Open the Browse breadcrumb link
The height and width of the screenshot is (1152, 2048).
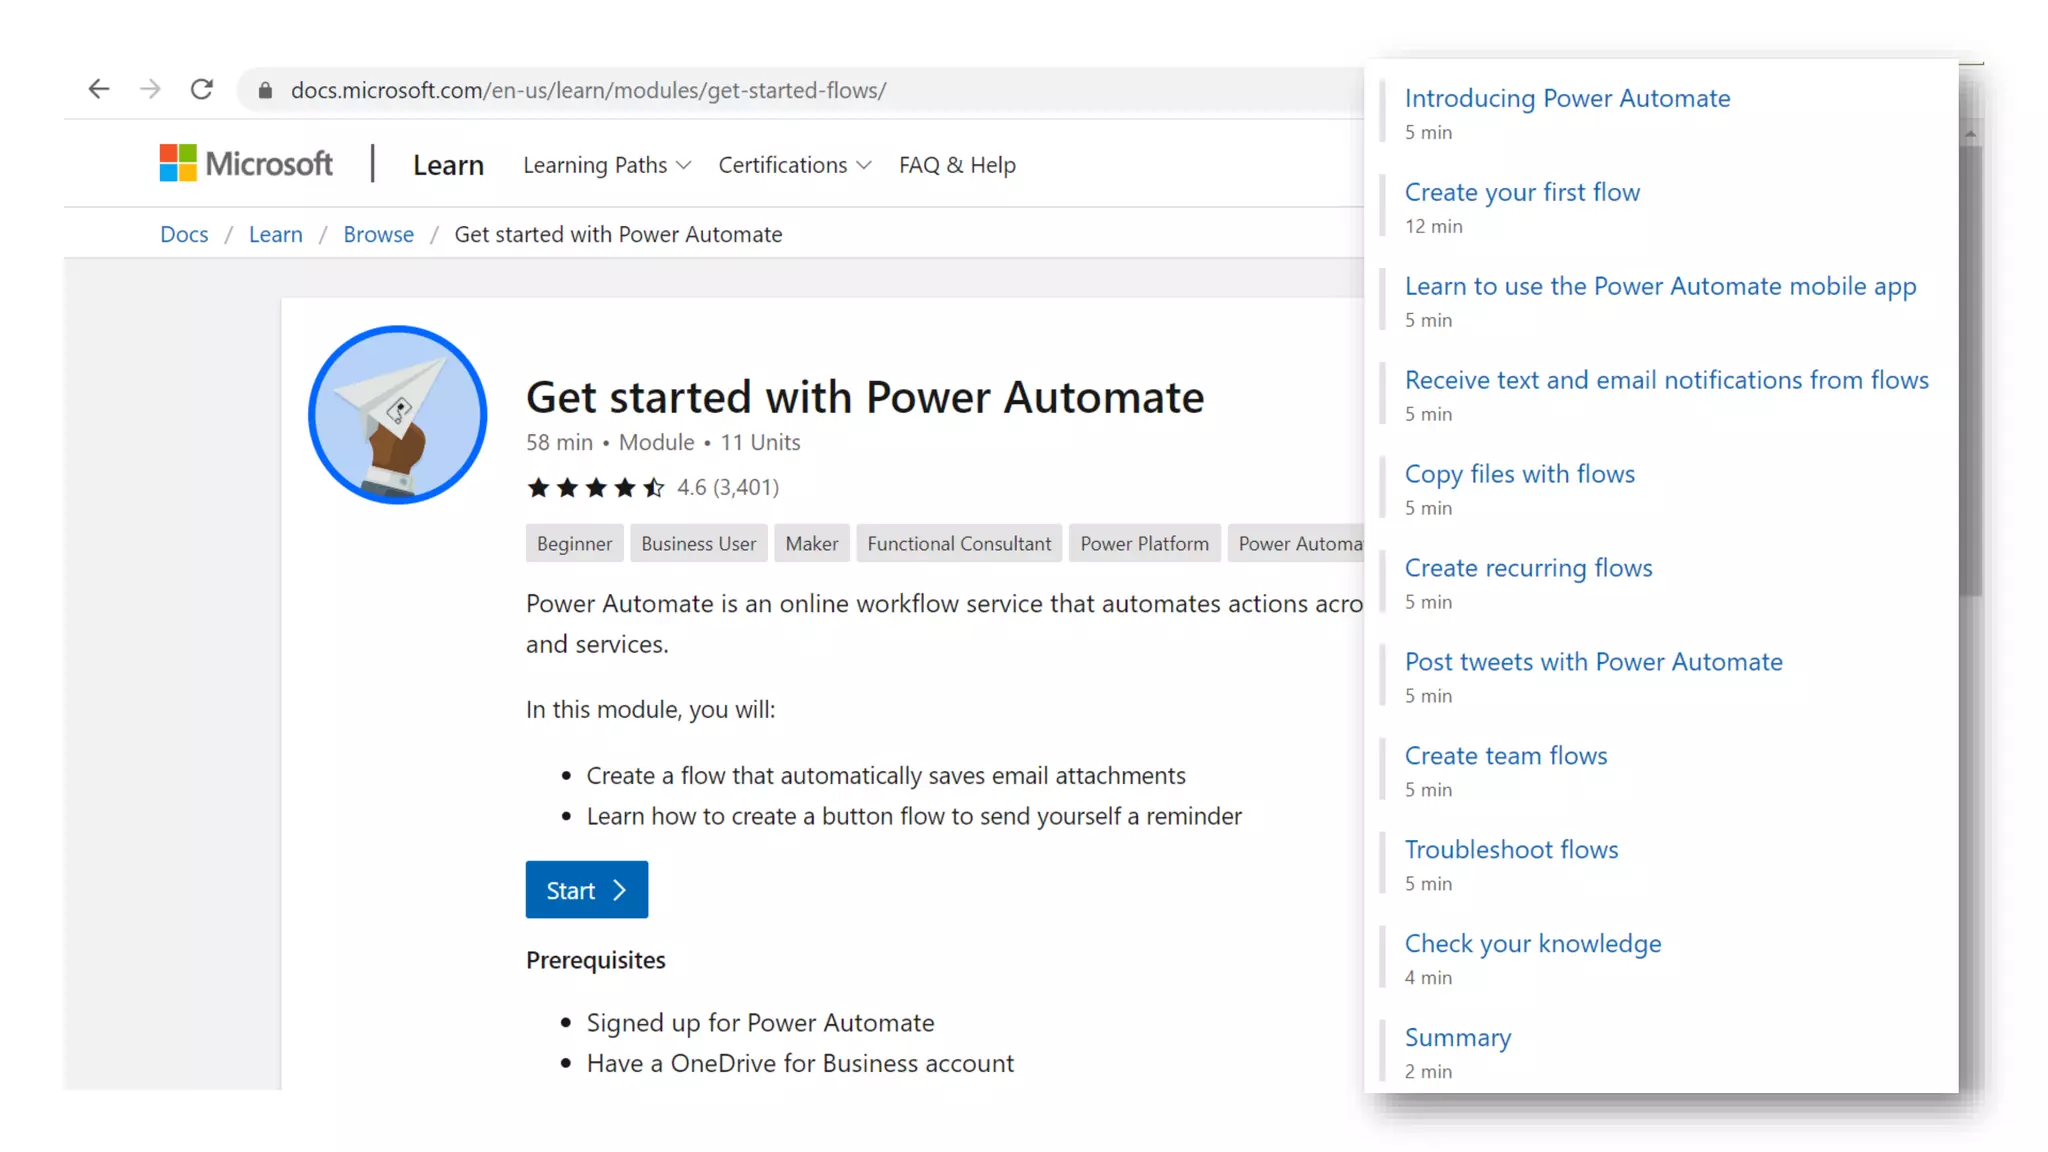378,234
